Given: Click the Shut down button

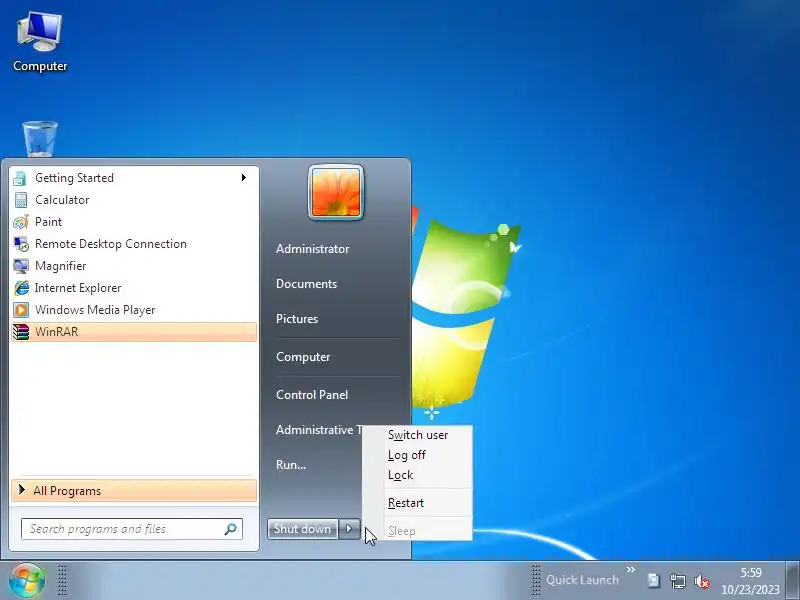Looking at the screenshot, I should point(303,529).
